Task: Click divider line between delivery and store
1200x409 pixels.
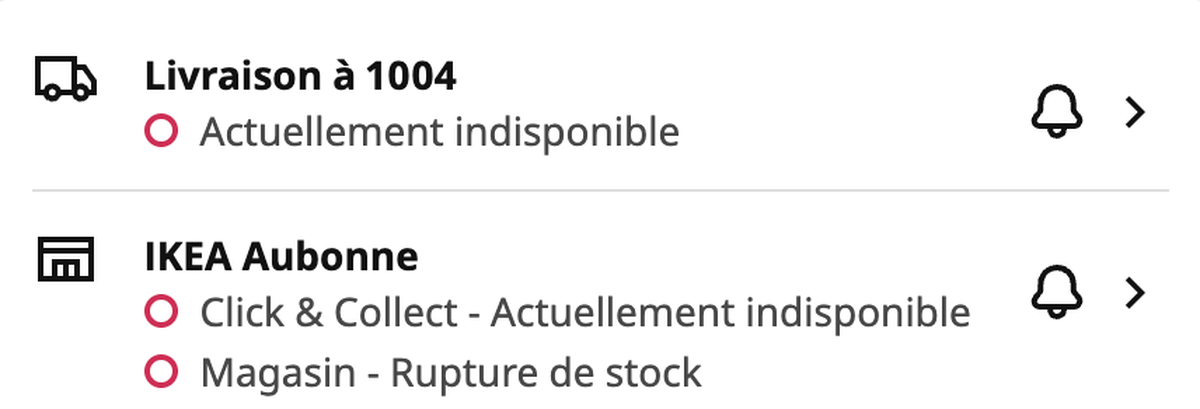Action: [x=600, y=190]
